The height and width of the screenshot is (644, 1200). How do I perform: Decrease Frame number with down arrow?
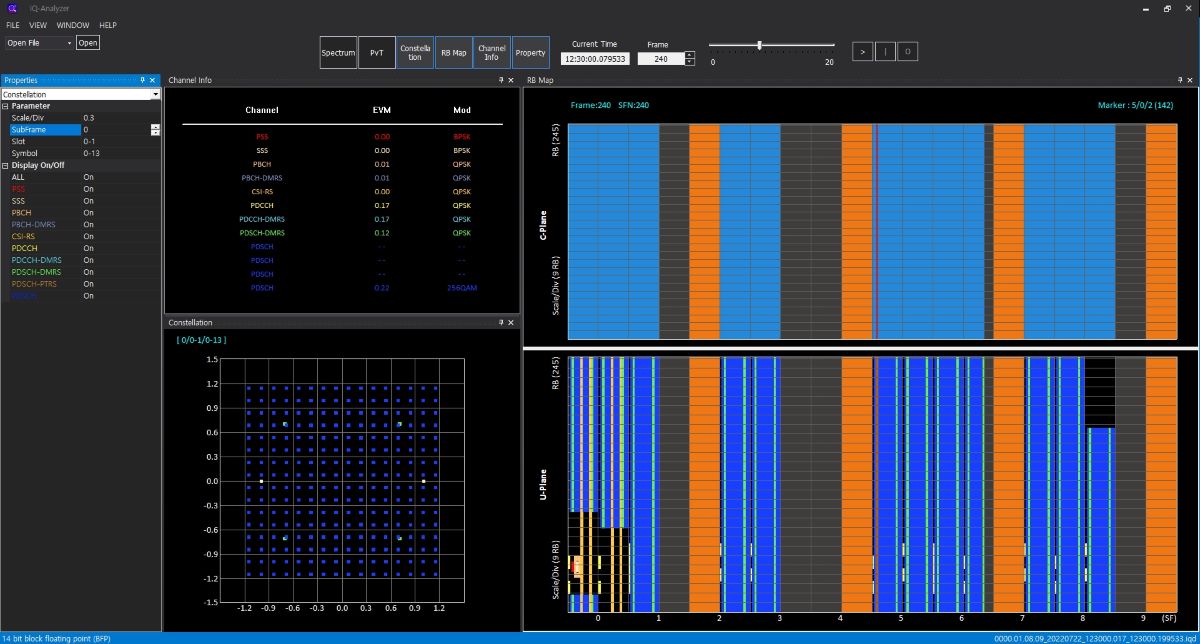689,62
